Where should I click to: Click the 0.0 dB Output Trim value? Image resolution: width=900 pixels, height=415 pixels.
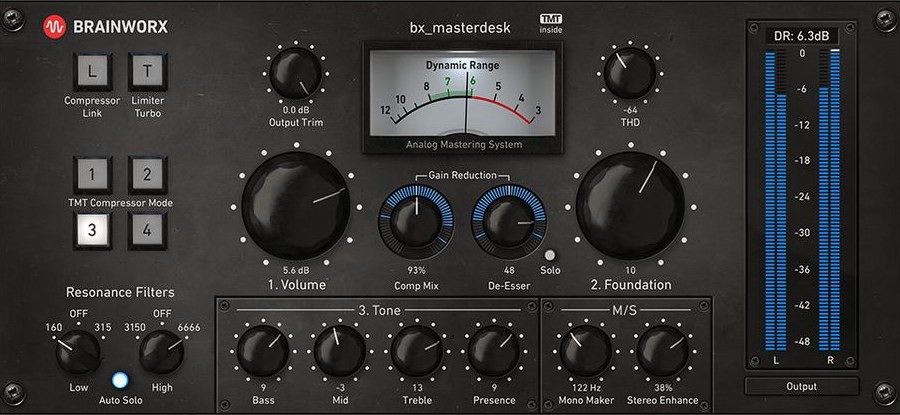pos(296,110)
